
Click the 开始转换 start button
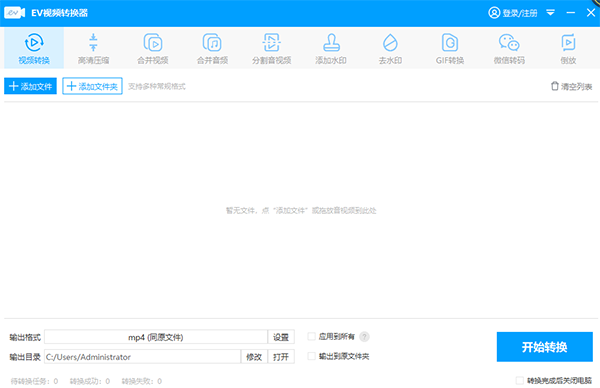click(x=545, y=347)
